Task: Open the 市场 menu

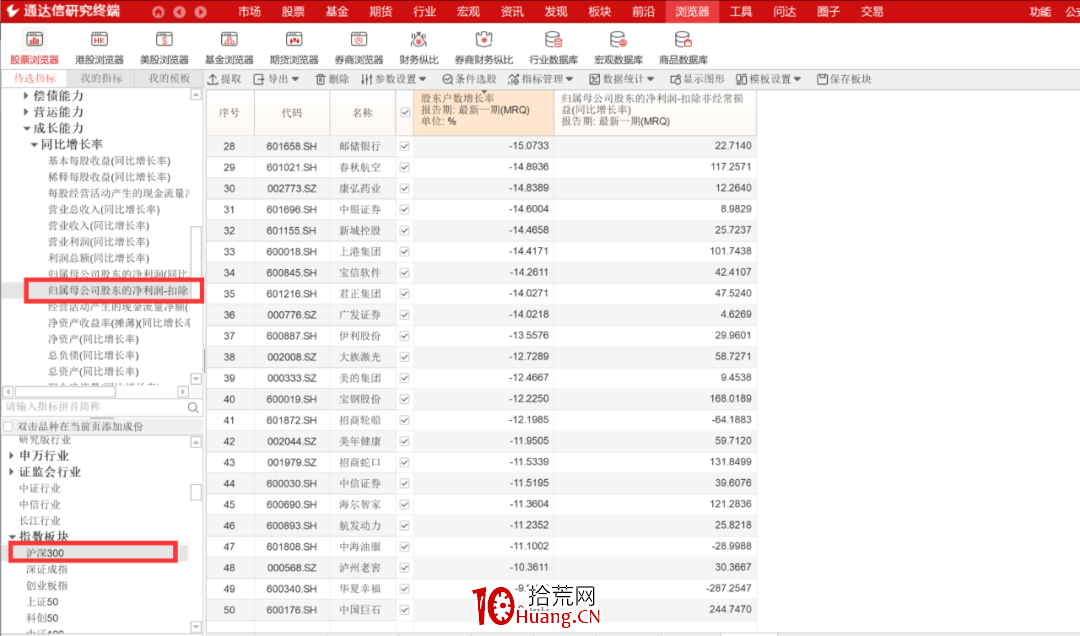Action: pos(249,12)
